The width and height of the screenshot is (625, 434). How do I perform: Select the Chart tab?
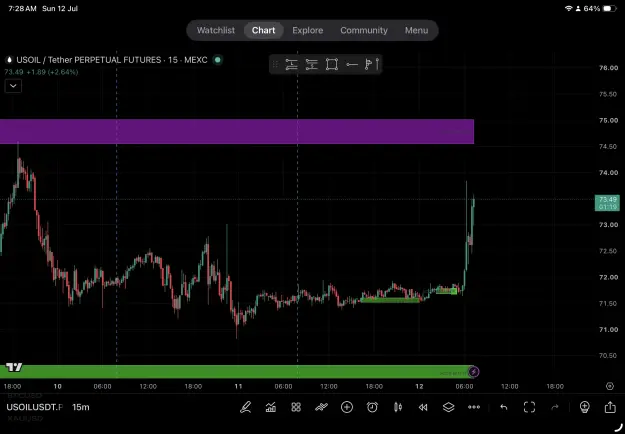click(263, 30)
